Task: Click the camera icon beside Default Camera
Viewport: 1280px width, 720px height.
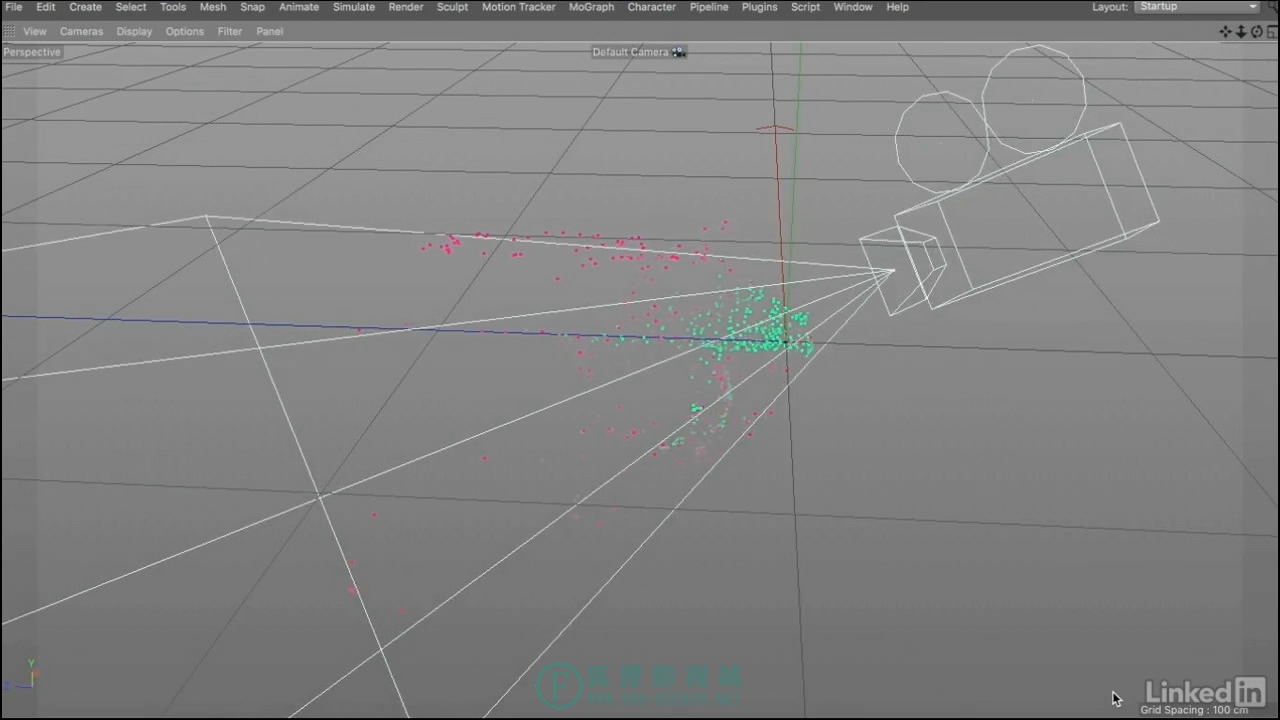Action: point(679,52)
